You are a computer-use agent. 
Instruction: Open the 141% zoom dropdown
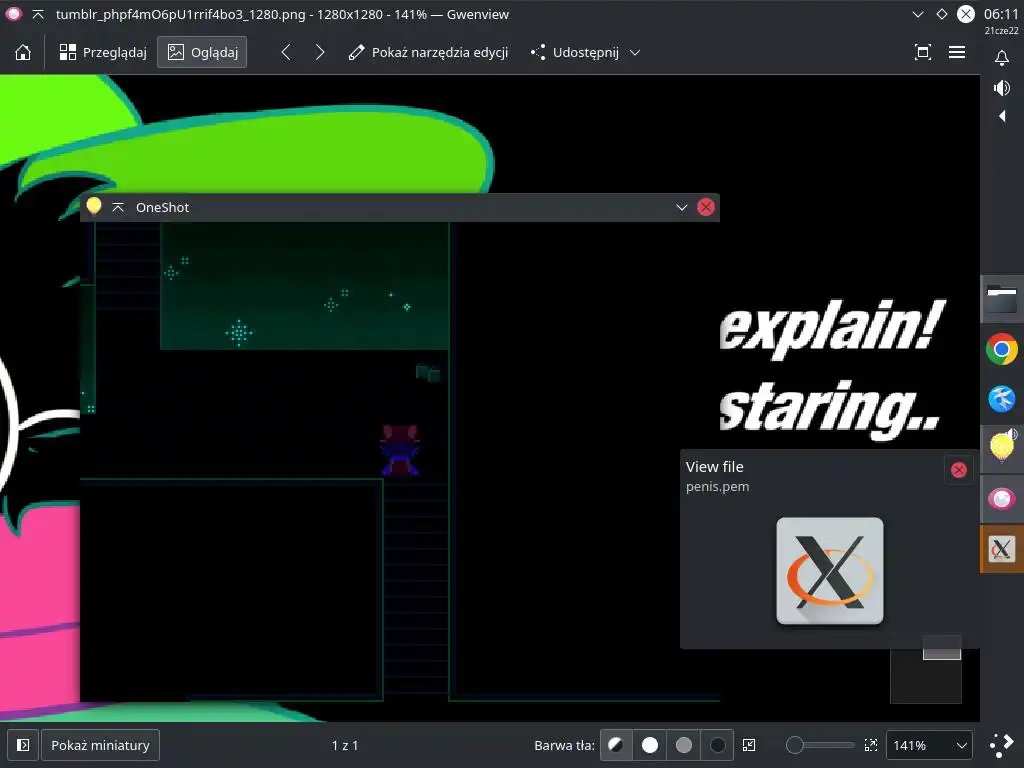[929, 745]
